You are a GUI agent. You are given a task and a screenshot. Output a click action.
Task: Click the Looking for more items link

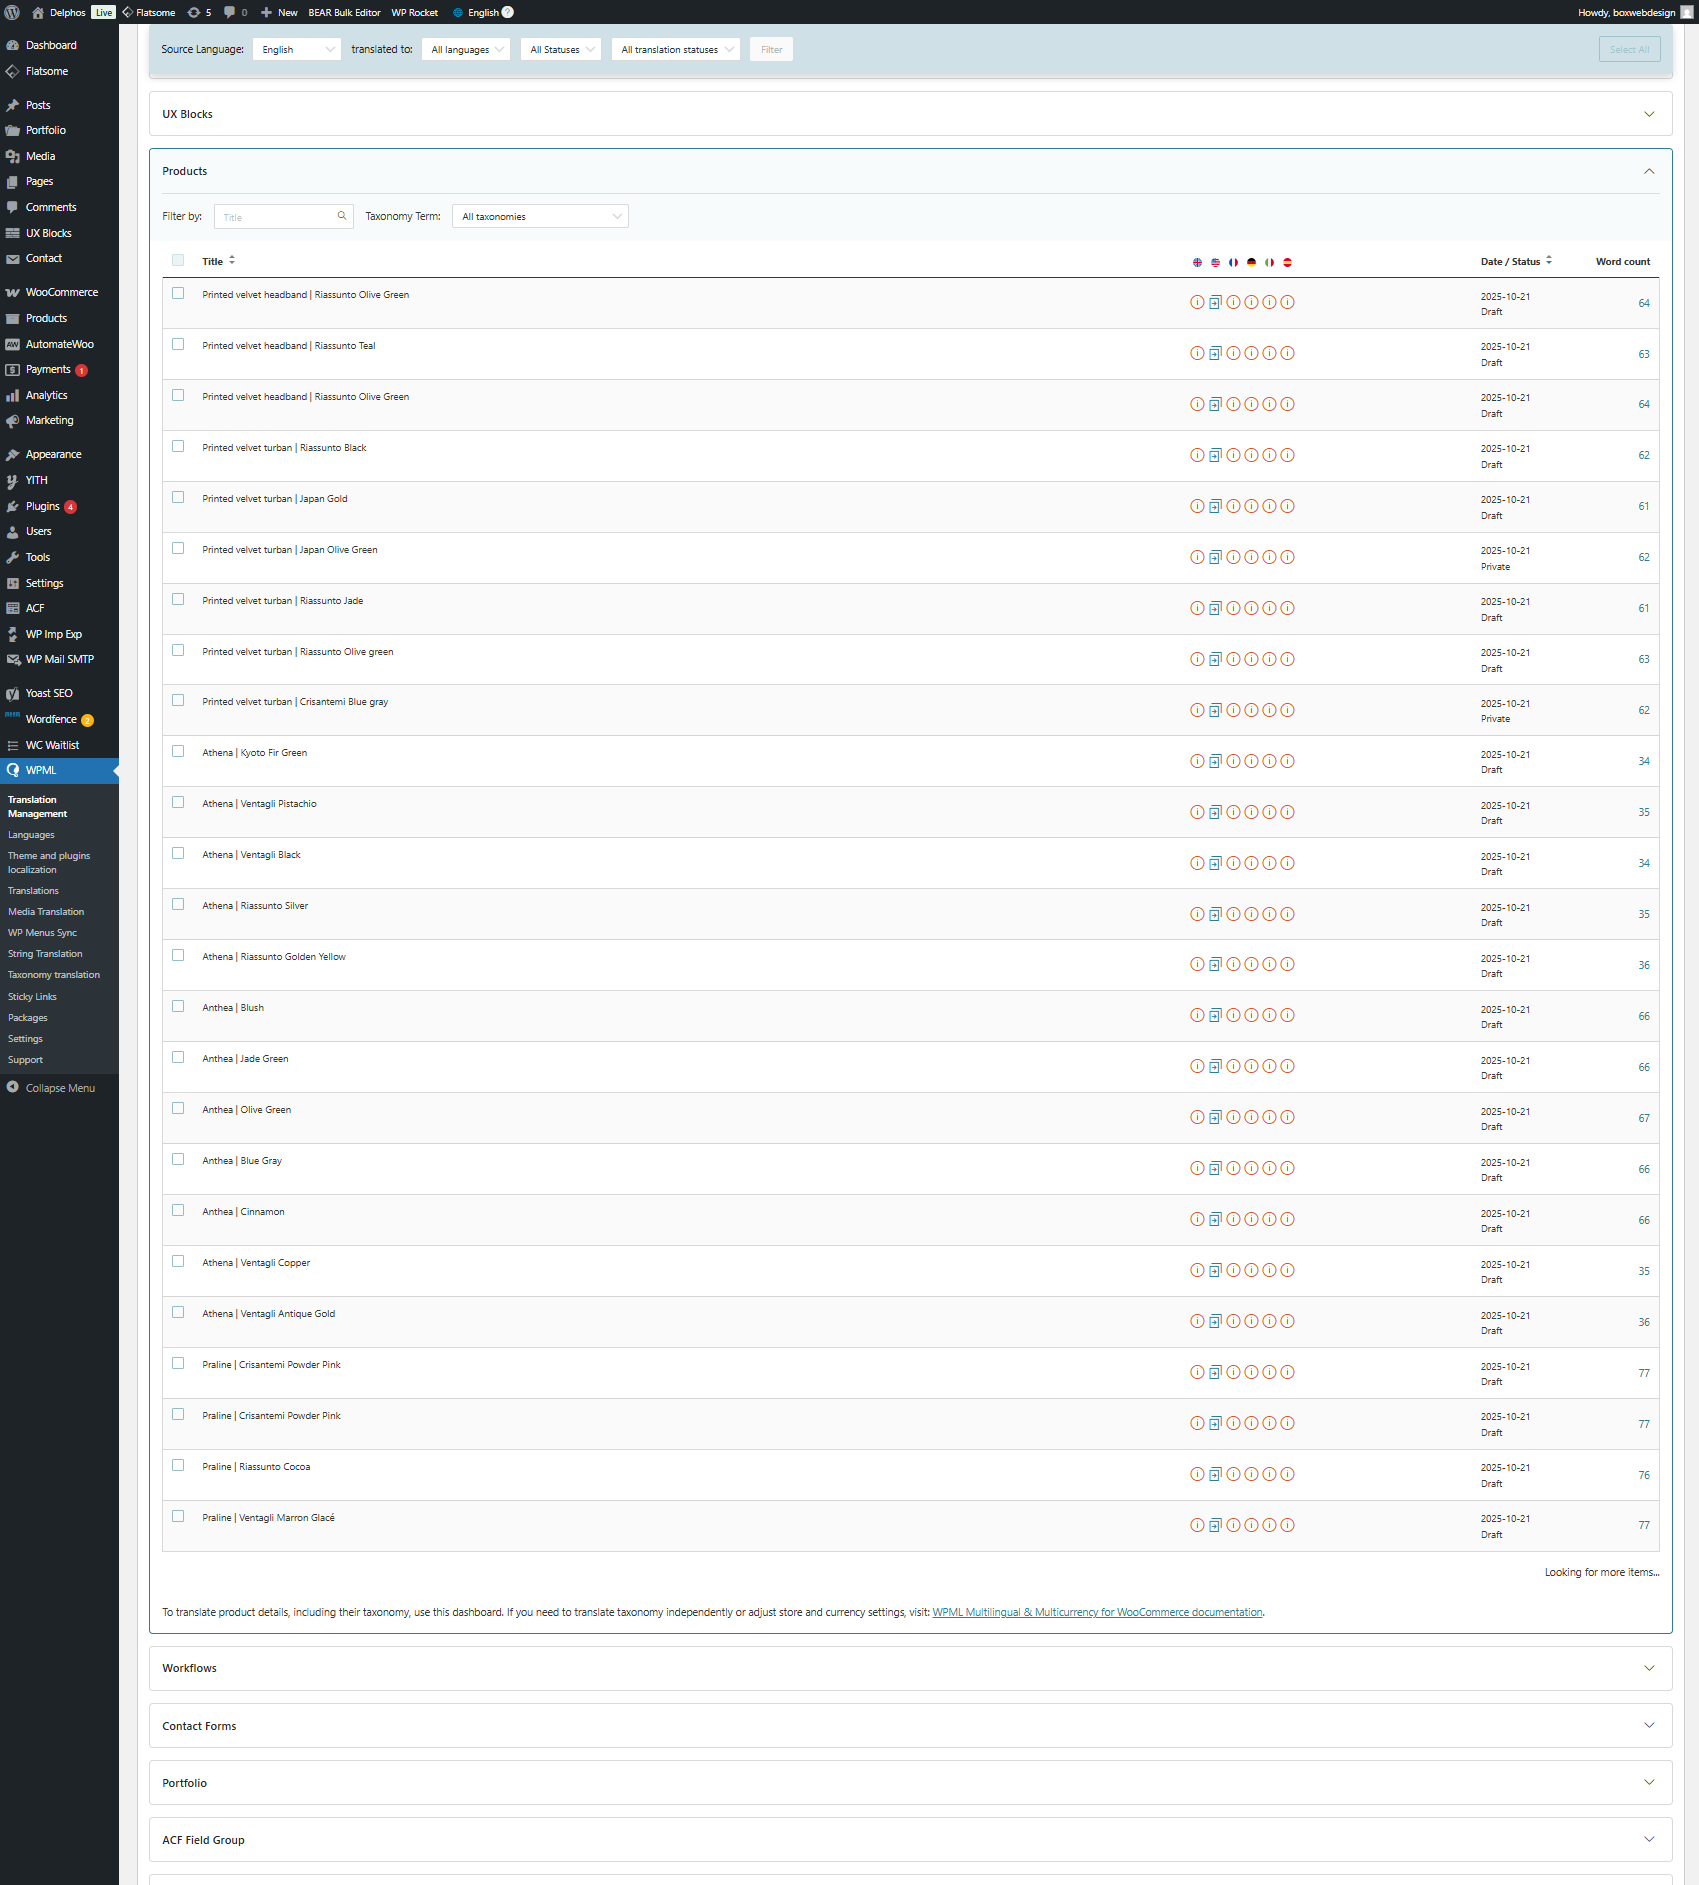click(1601, 1572)
